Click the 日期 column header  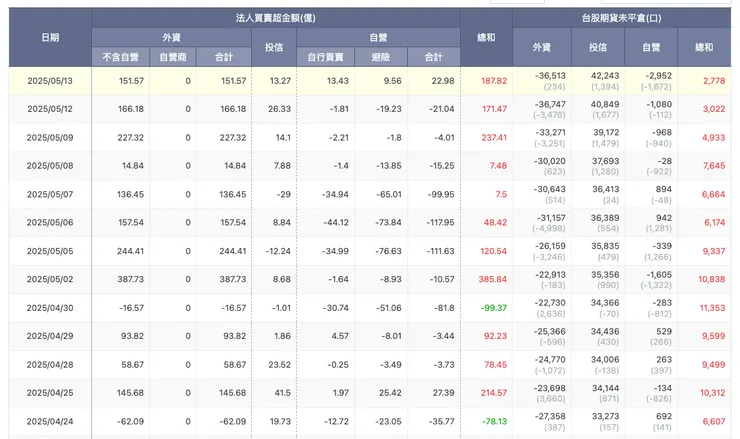(x=50, y=37)
